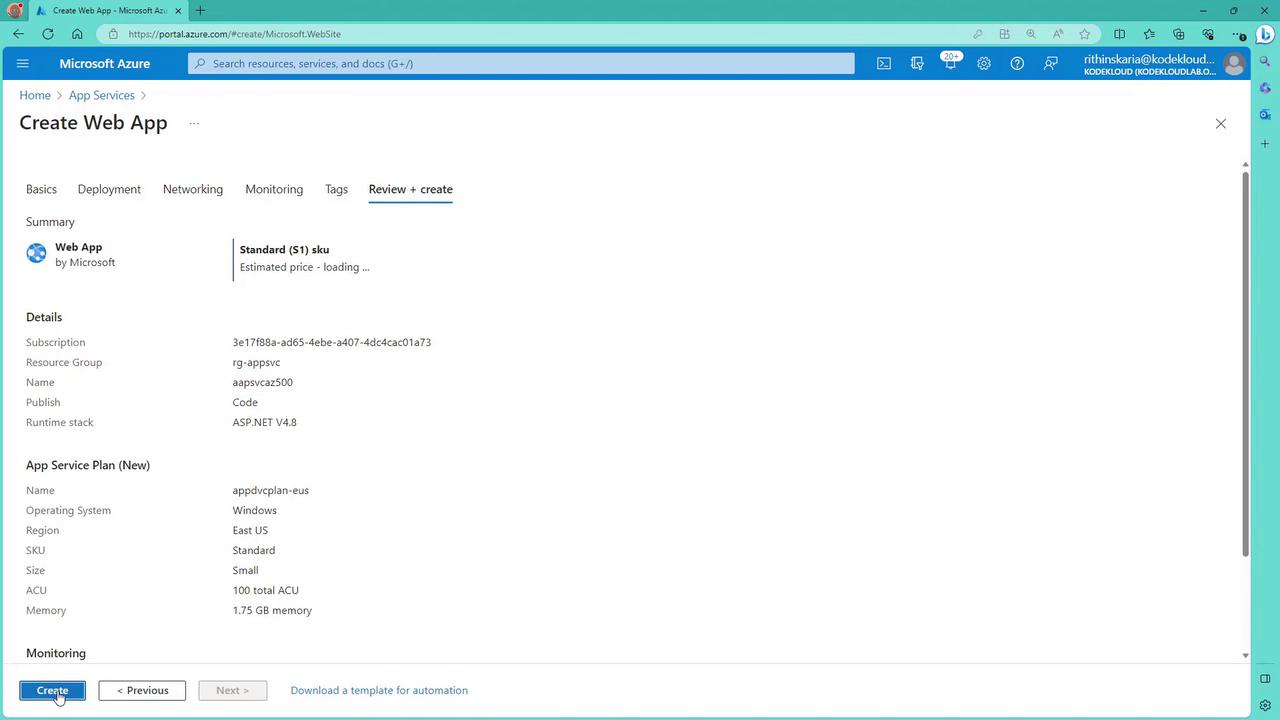Click the East US region value
This screenshot has width=1280, height=720.
coord(250,530)
